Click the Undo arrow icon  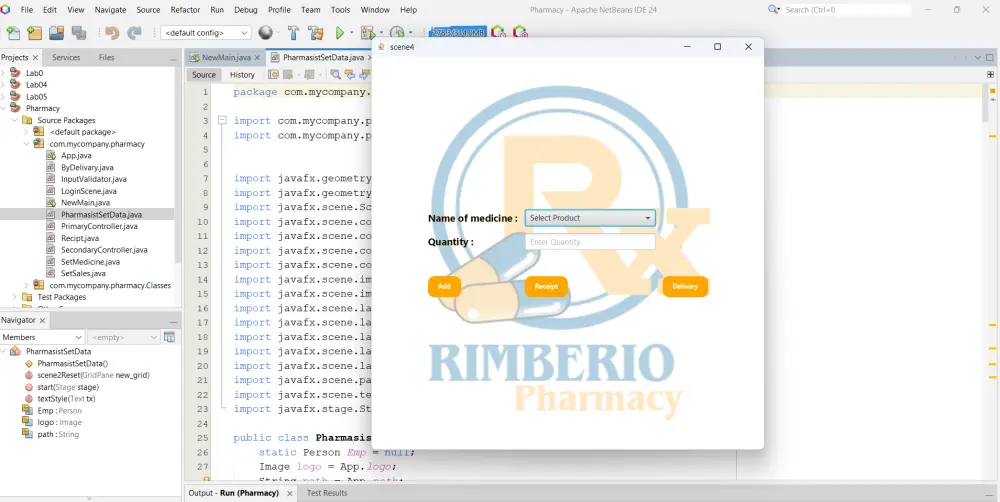[x=112, y=33]
